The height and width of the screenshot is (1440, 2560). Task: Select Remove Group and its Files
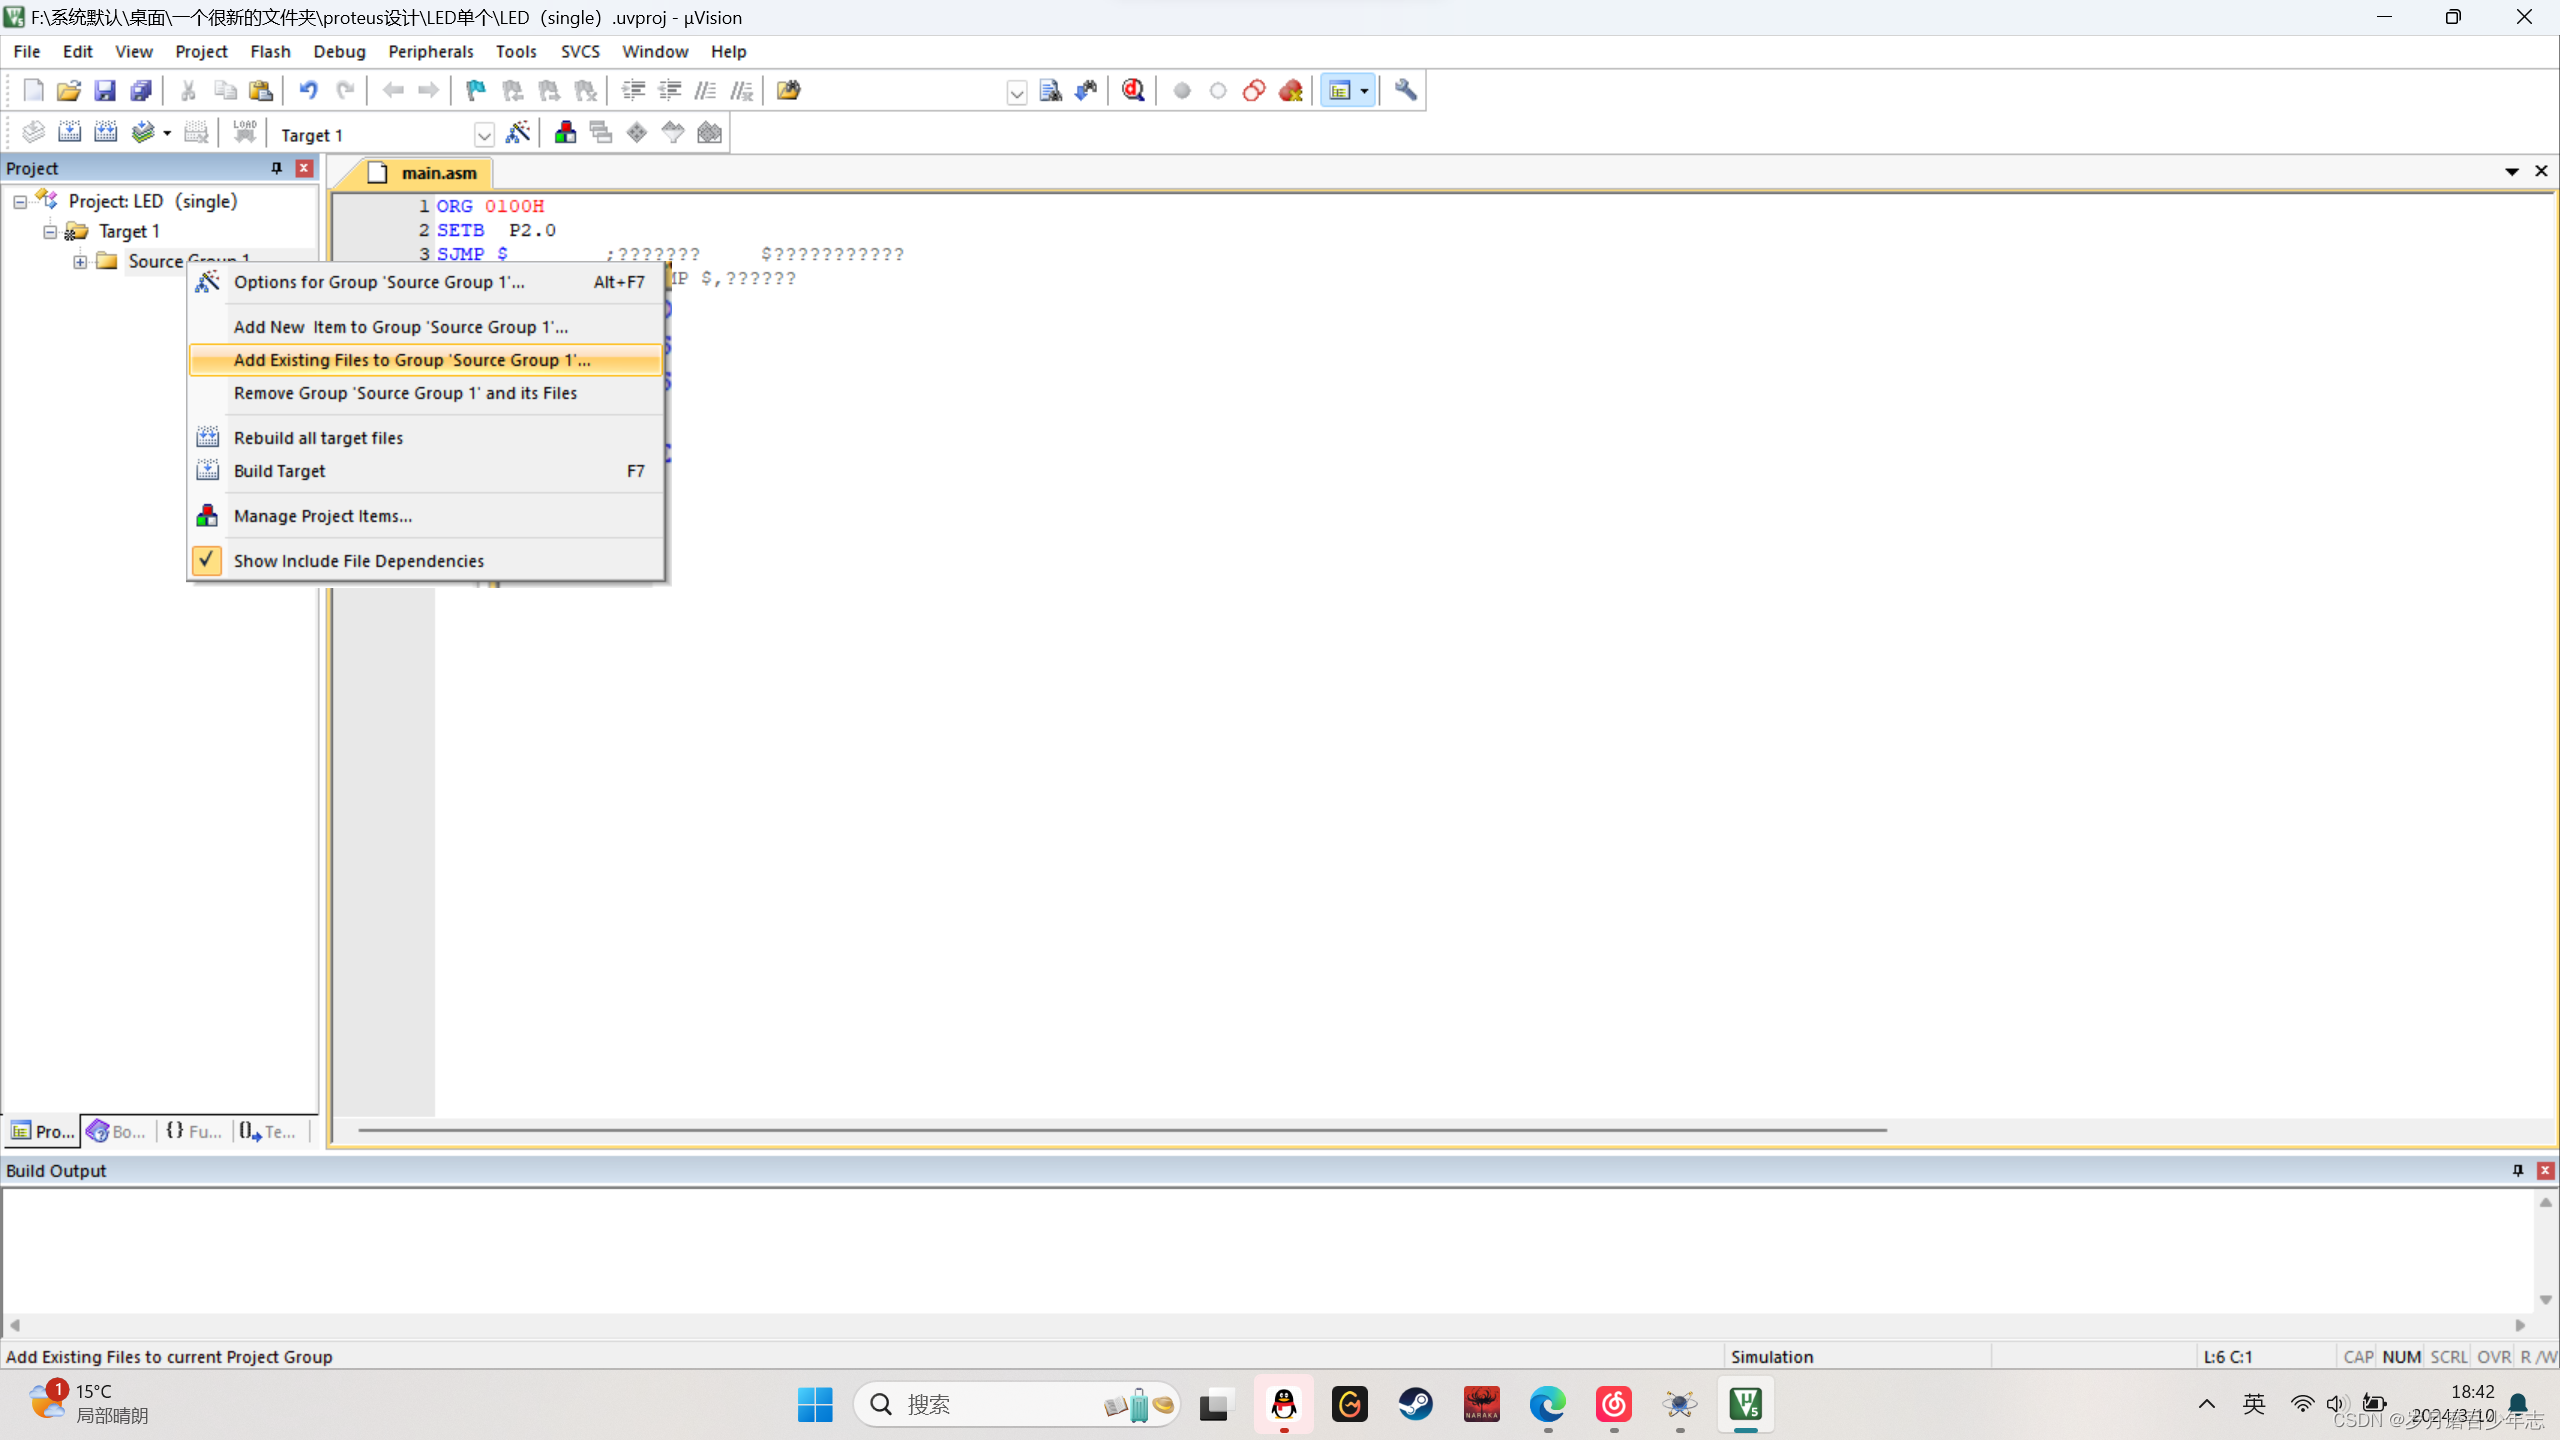click(x=425, y=393)
